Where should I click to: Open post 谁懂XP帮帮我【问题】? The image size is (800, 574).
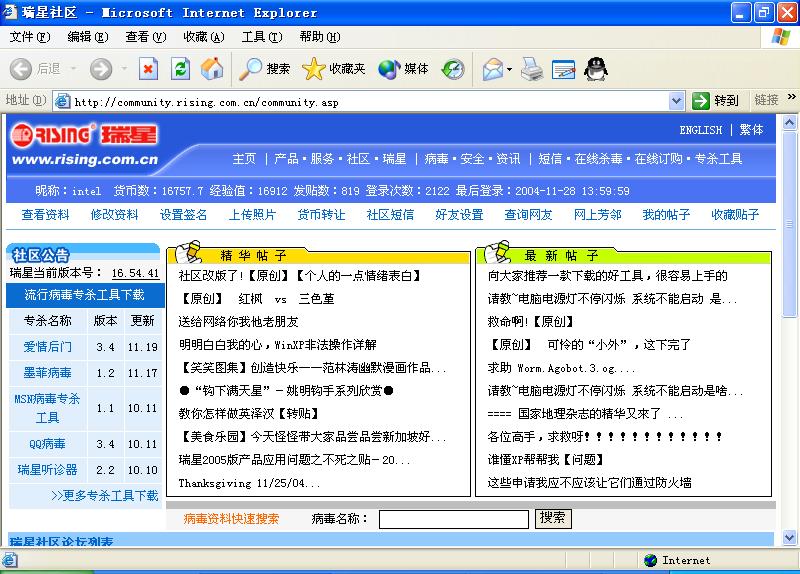click(x=545, y=459)
